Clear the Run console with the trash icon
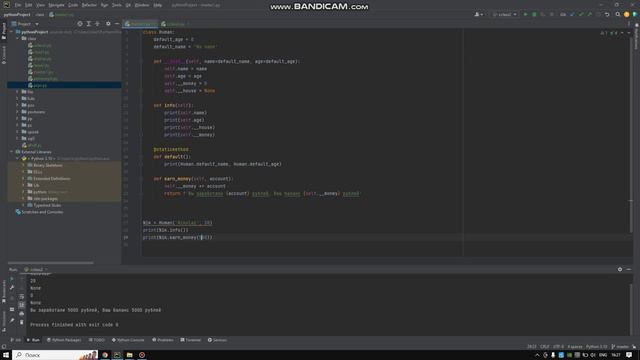Viewport: 640px width, 360px height. pos(22,322)
